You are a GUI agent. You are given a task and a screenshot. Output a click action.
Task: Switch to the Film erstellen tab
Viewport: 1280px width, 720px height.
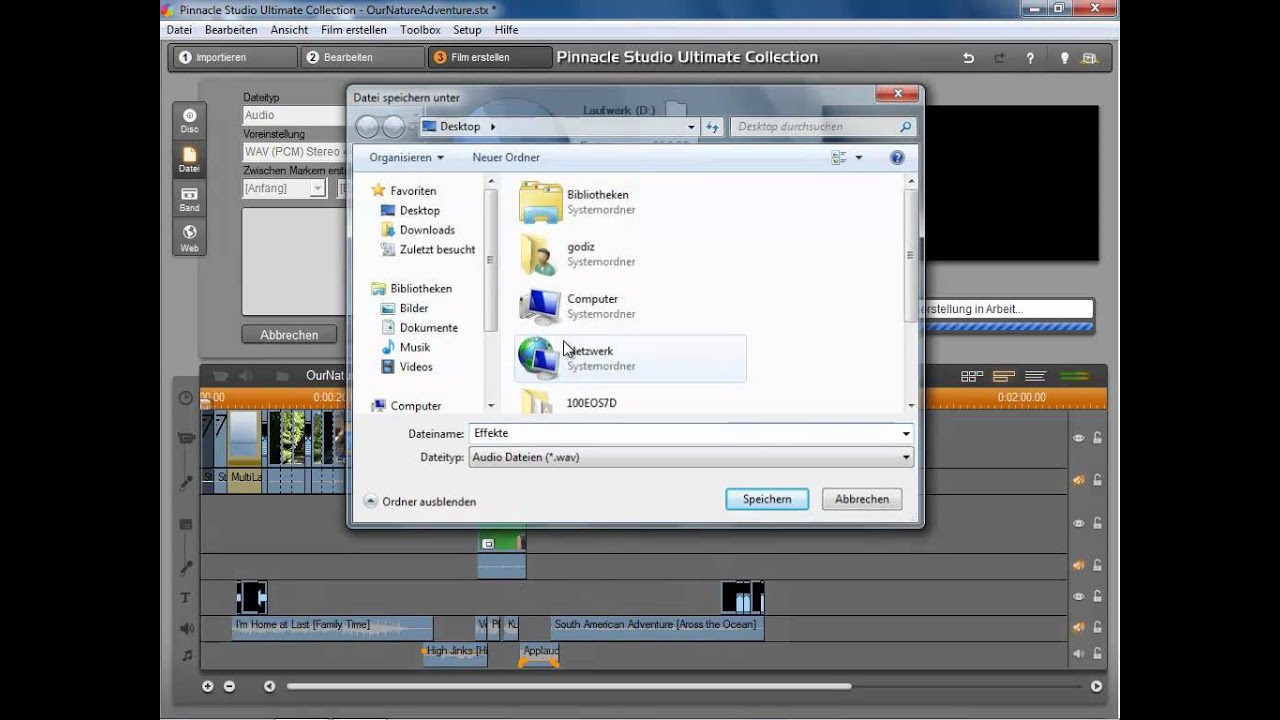(x=490, y=57)
